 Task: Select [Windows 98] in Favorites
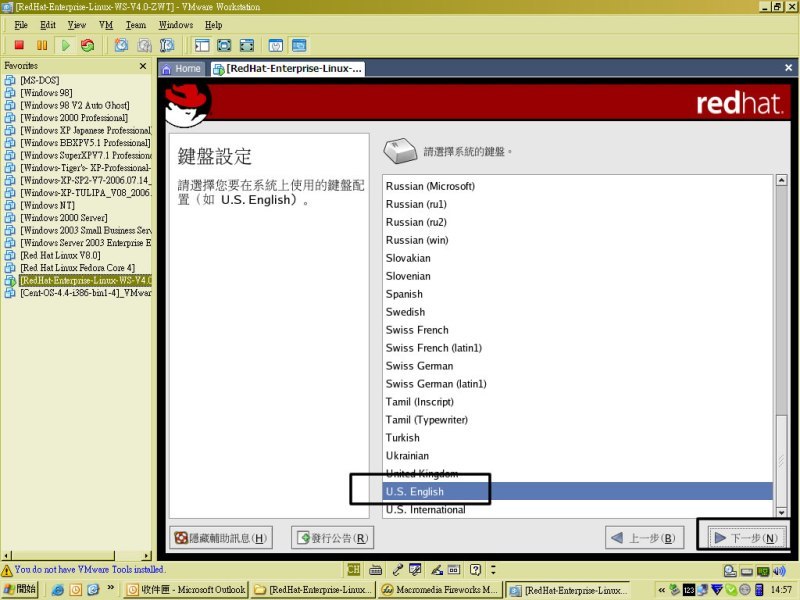coord(46,93)
